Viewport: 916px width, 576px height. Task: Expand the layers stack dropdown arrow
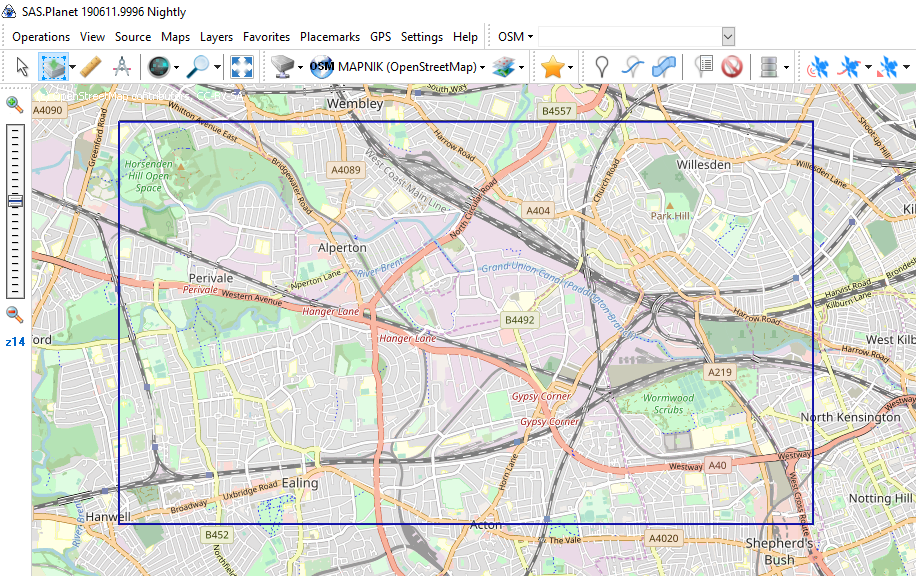521,67
